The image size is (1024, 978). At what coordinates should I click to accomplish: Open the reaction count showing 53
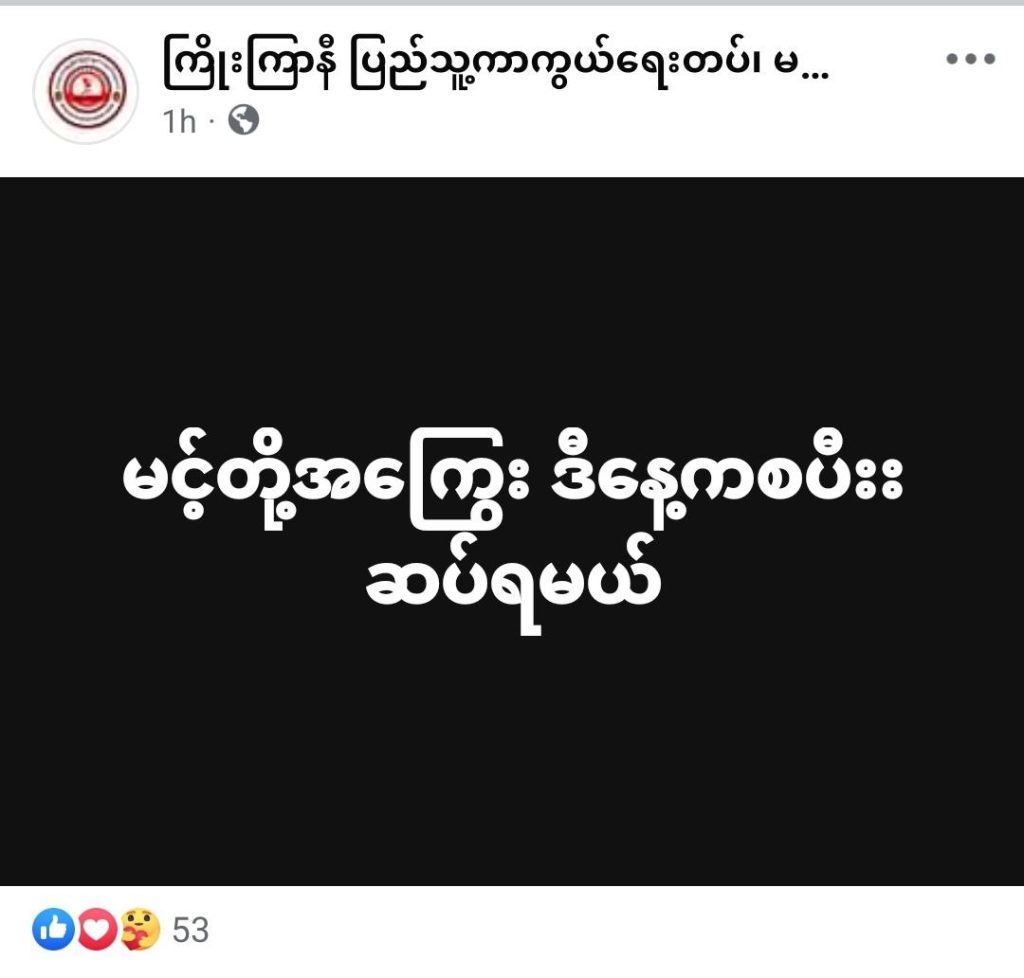pos(190,930)
